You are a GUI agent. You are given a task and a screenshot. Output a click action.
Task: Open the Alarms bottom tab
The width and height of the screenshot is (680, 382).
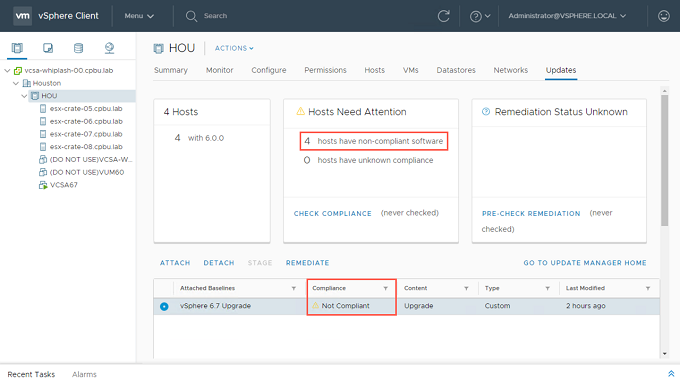(84, 374)
